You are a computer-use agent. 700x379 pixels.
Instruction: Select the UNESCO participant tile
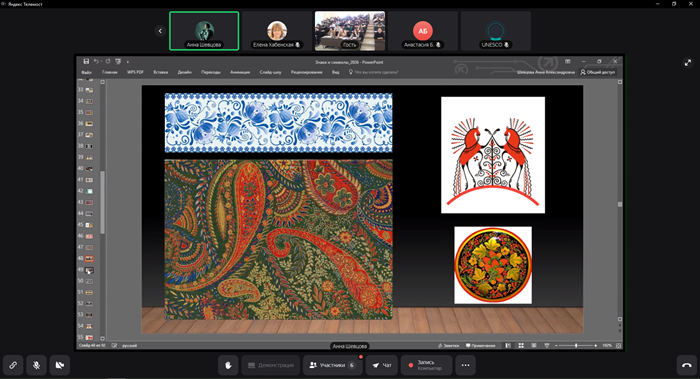click(495, 31)
